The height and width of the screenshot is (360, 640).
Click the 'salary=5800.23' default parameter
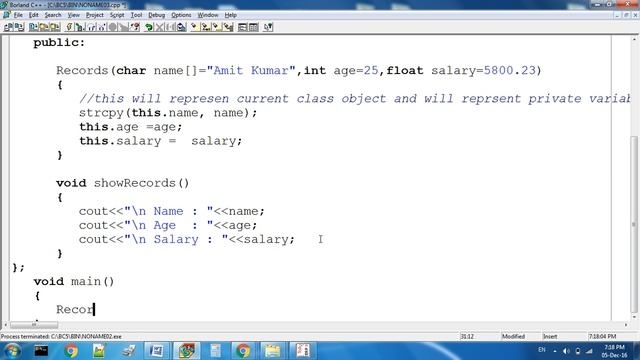tap(483, 71)
